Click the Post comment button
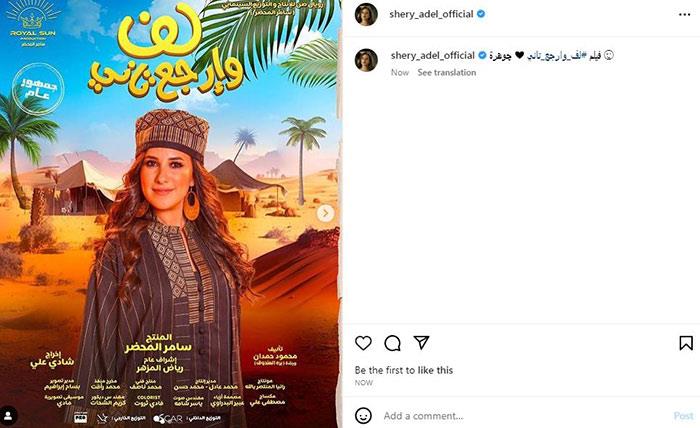This screenshot has height=428, width=700. pyautogui.click(x=683, y=416)
